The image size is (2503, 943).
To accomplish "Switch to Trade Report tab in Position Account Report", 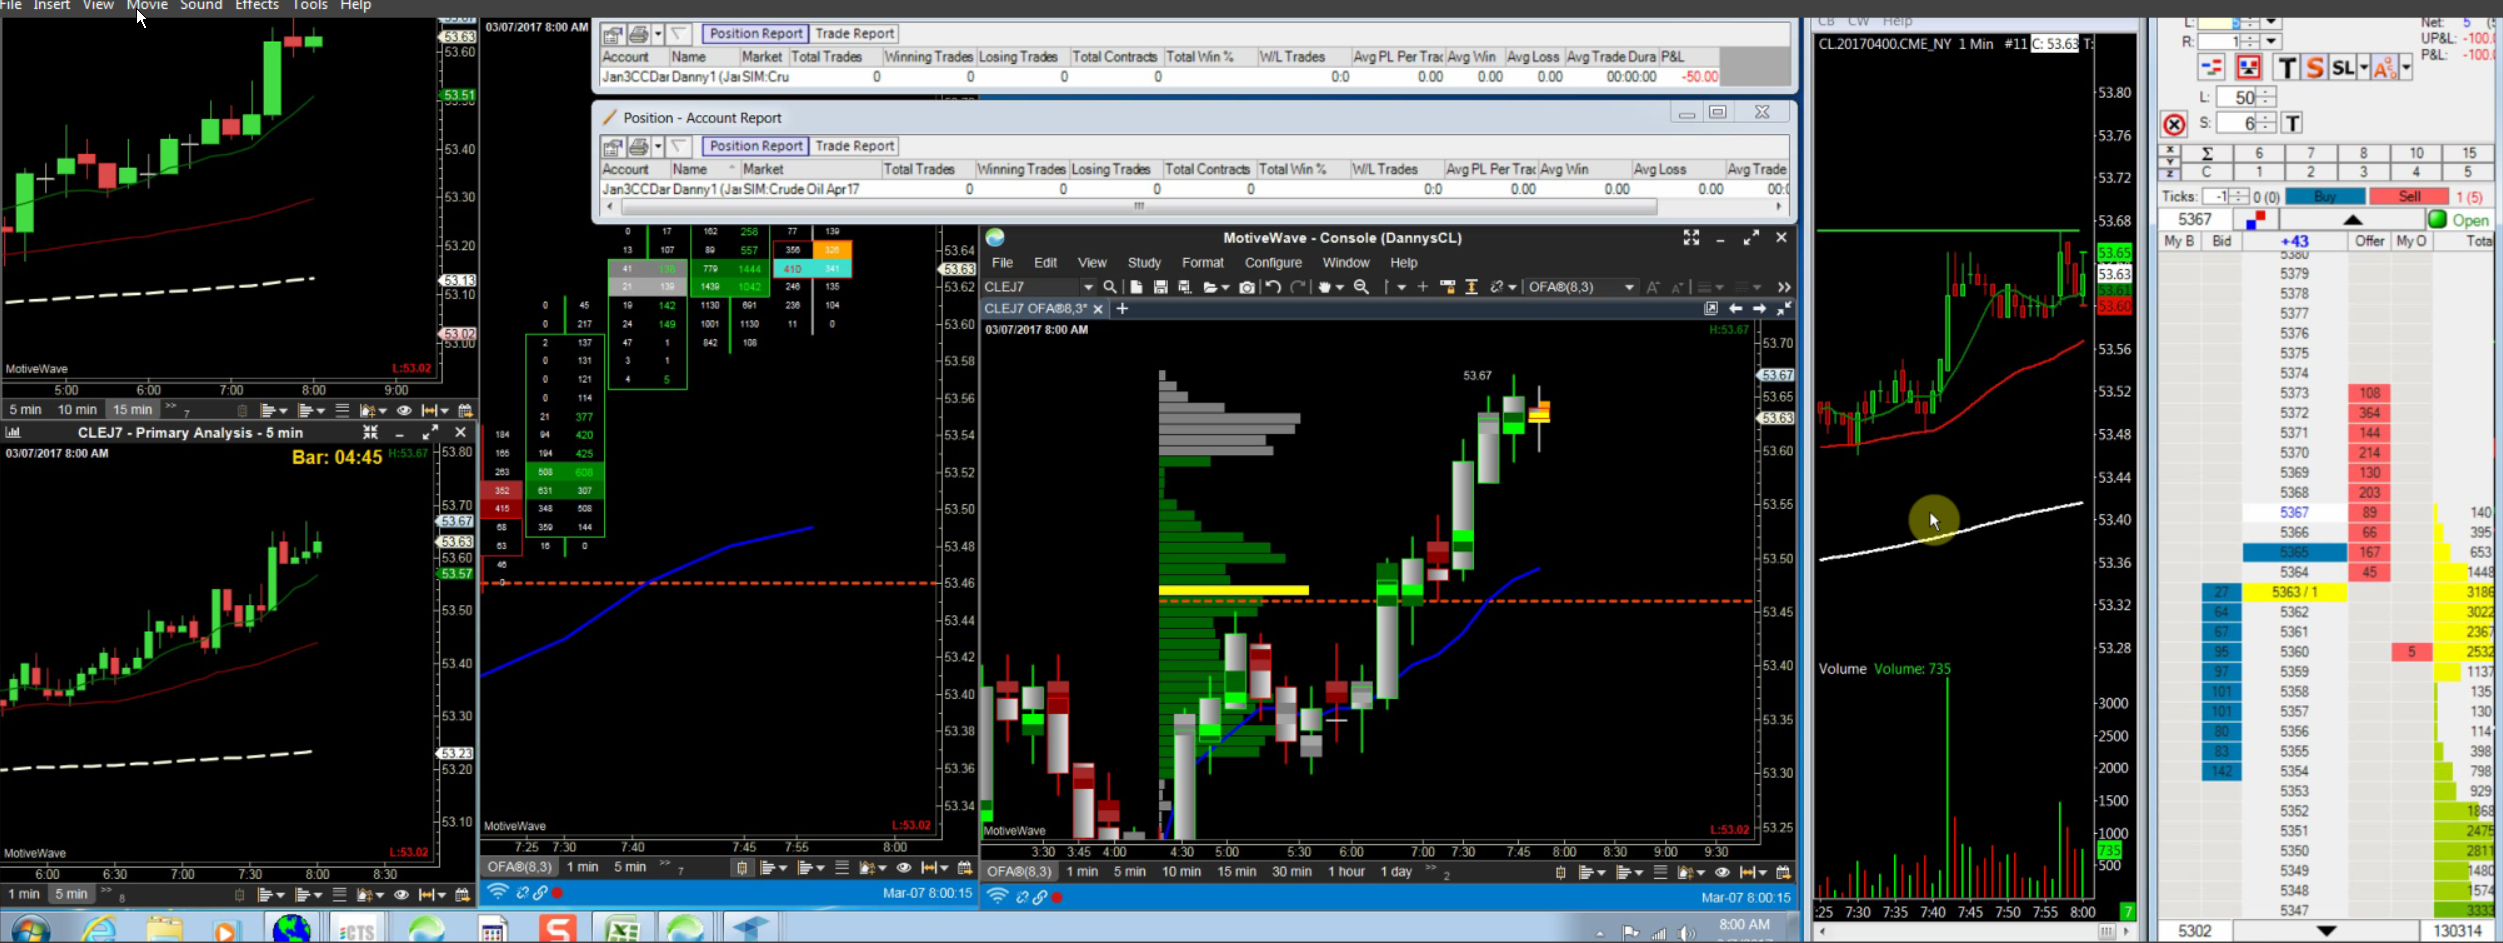I will [x=854, y=146].
